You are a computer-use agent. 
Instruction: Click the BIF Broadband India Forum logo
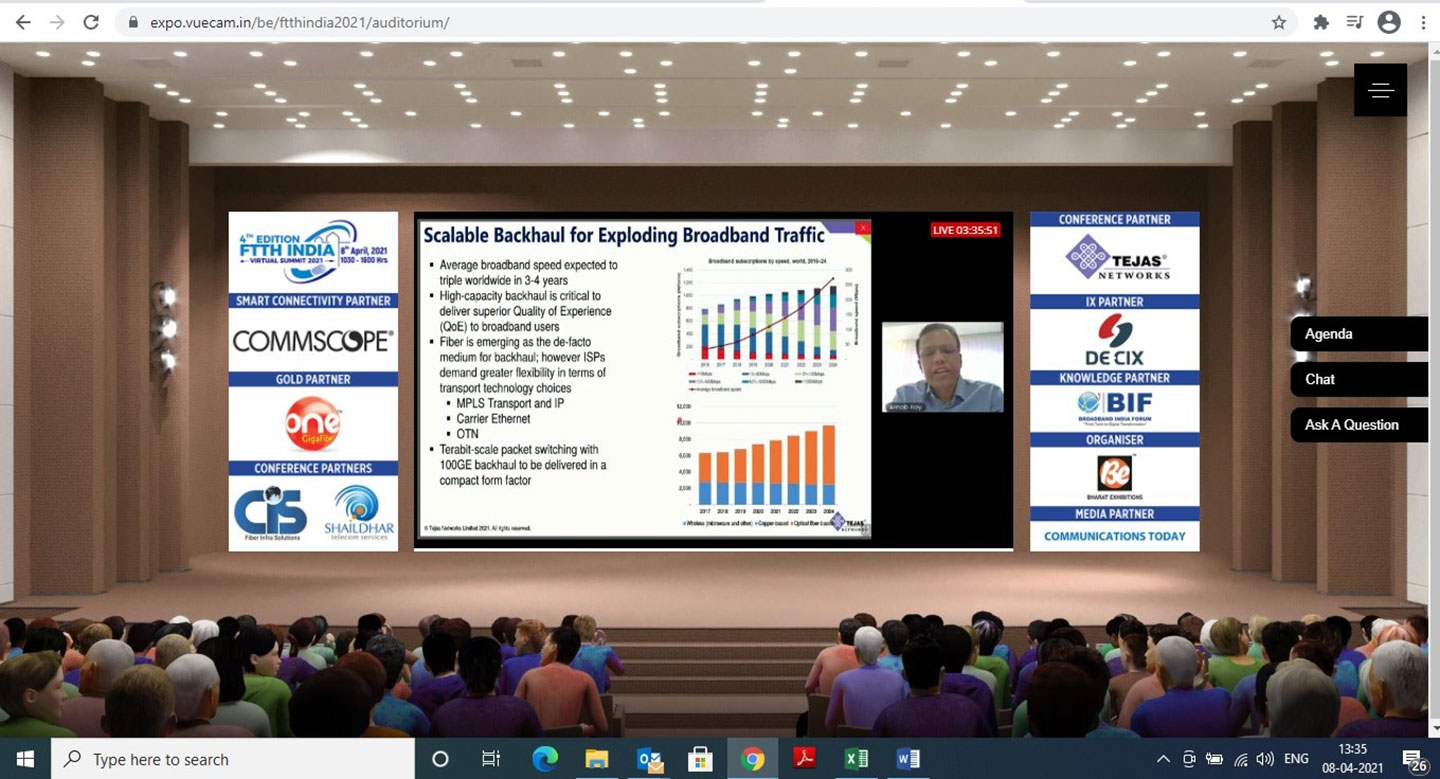(1114, 409)
